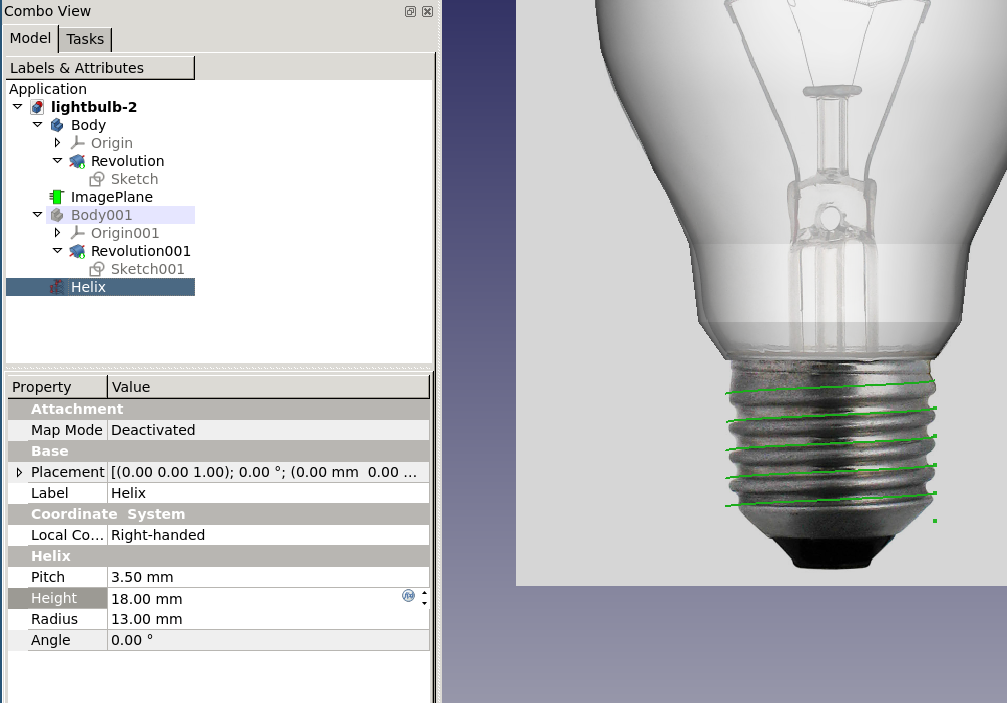This screenshot has width=1007, height=703.
Task: Click the Origin axis icon under Body
Action: pyautogui.click(x=77, y=143)
